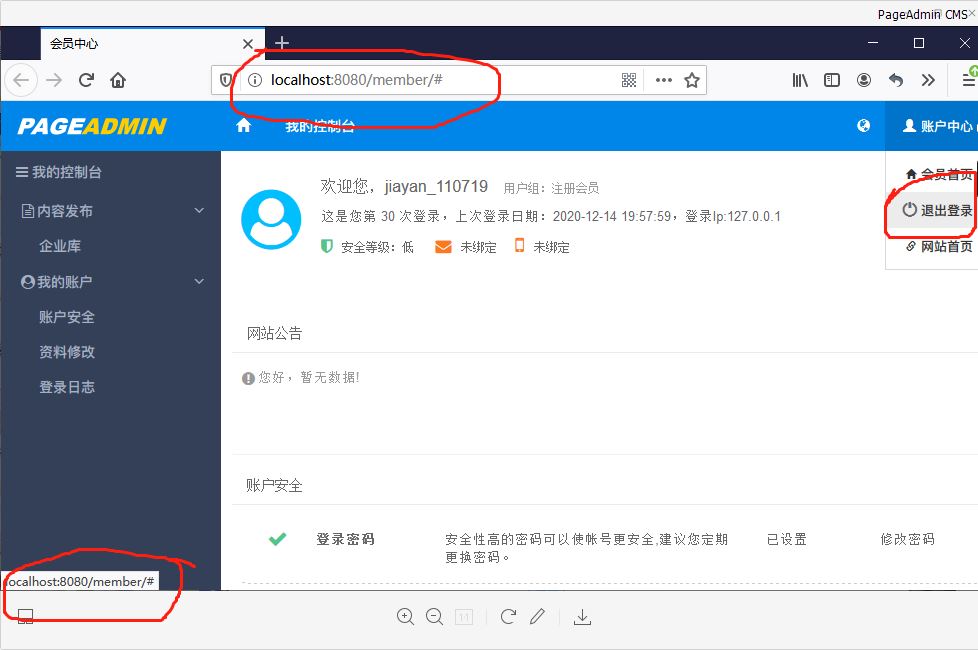Click the user avatar picture

point(271,220)
